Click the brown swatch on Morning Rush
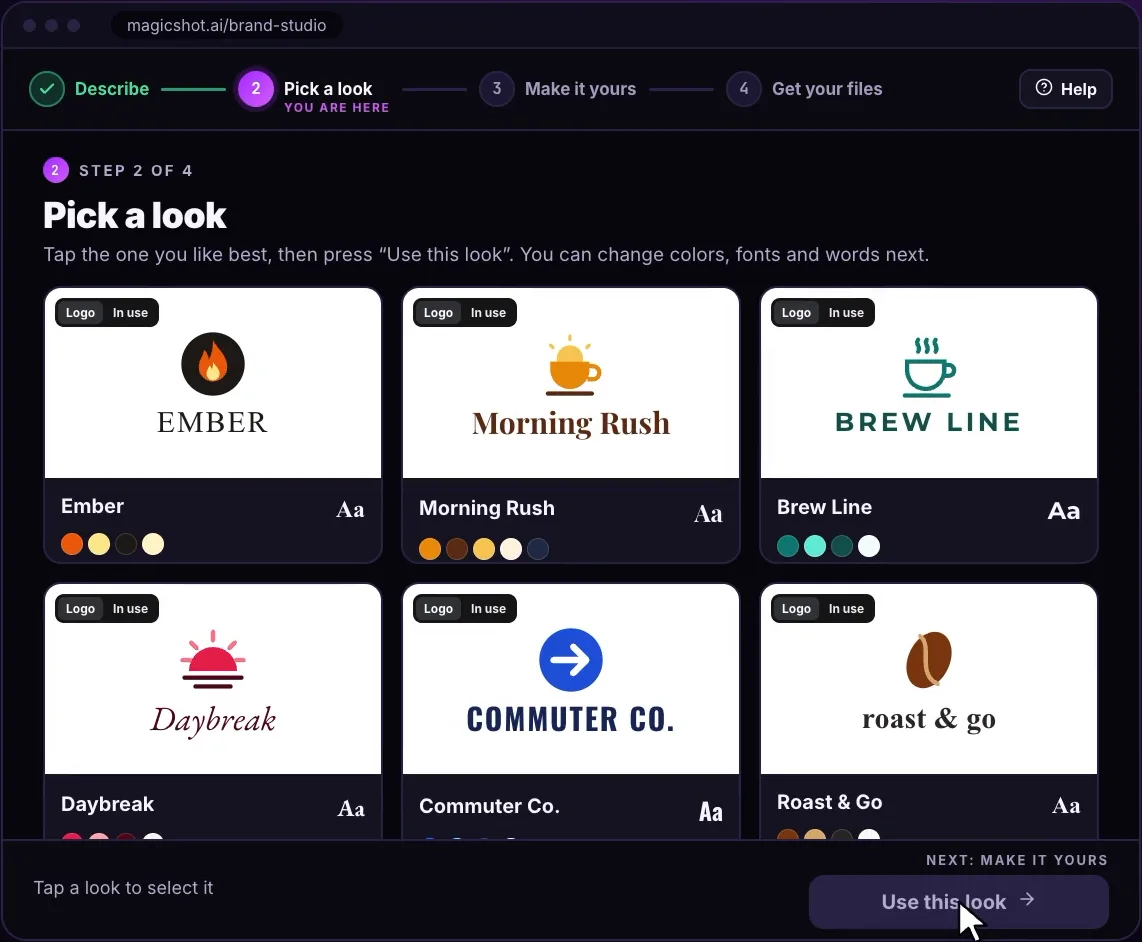1142x942 pixels. (457, 549)
